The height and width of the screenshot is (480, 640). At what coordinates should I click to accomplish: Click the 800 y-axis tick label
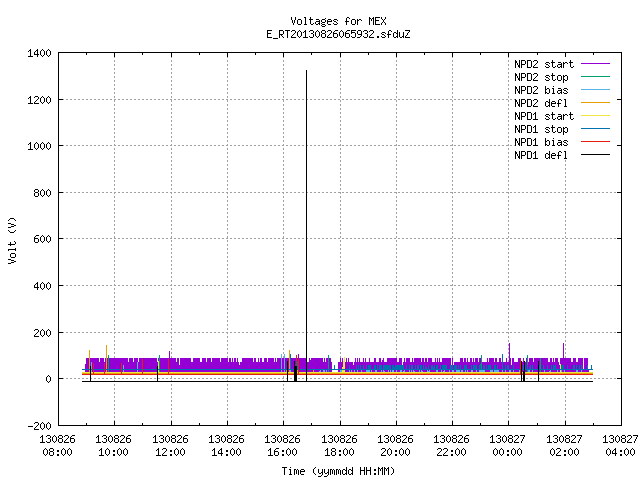point(42,193)
